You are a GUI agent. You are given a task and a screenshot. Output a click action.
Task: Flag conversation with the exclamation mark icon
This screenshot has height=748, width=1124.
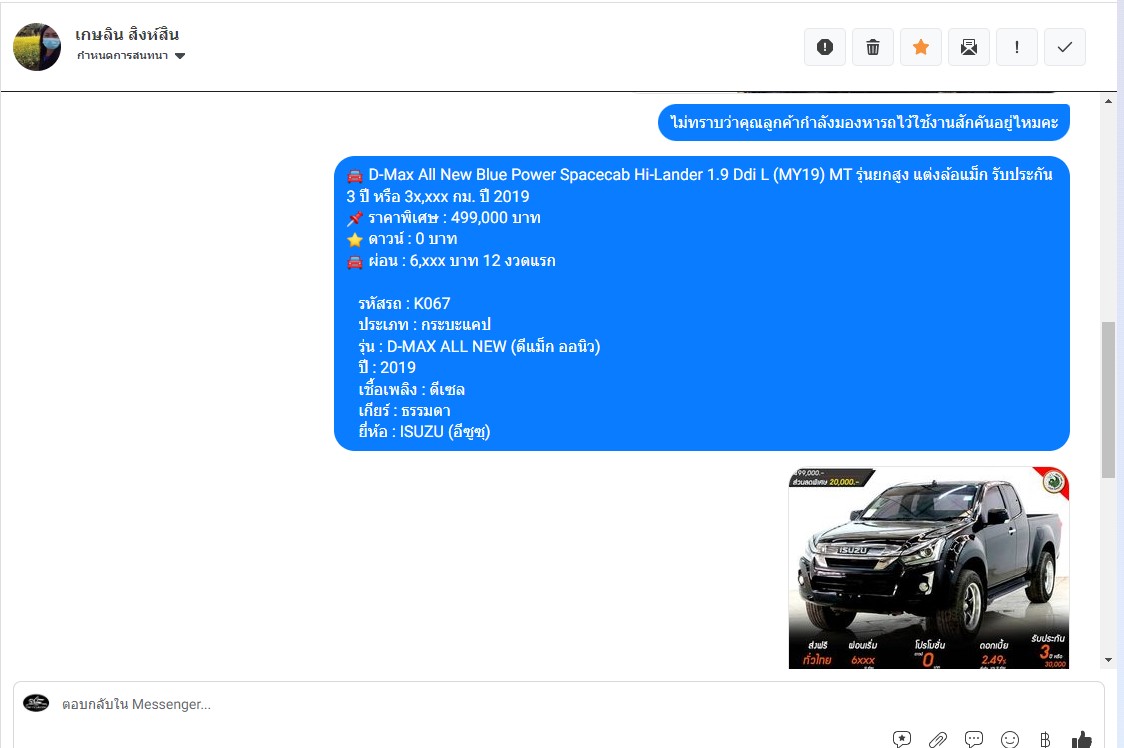click(1017, 47)
